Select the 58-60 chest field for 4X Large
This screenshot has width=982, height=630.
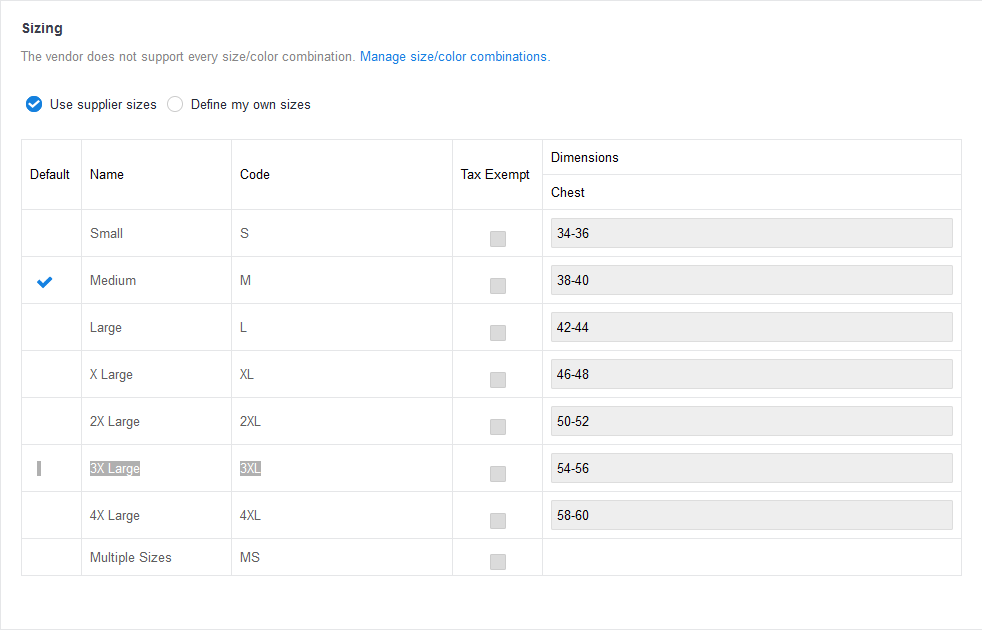tap(751, 514)
